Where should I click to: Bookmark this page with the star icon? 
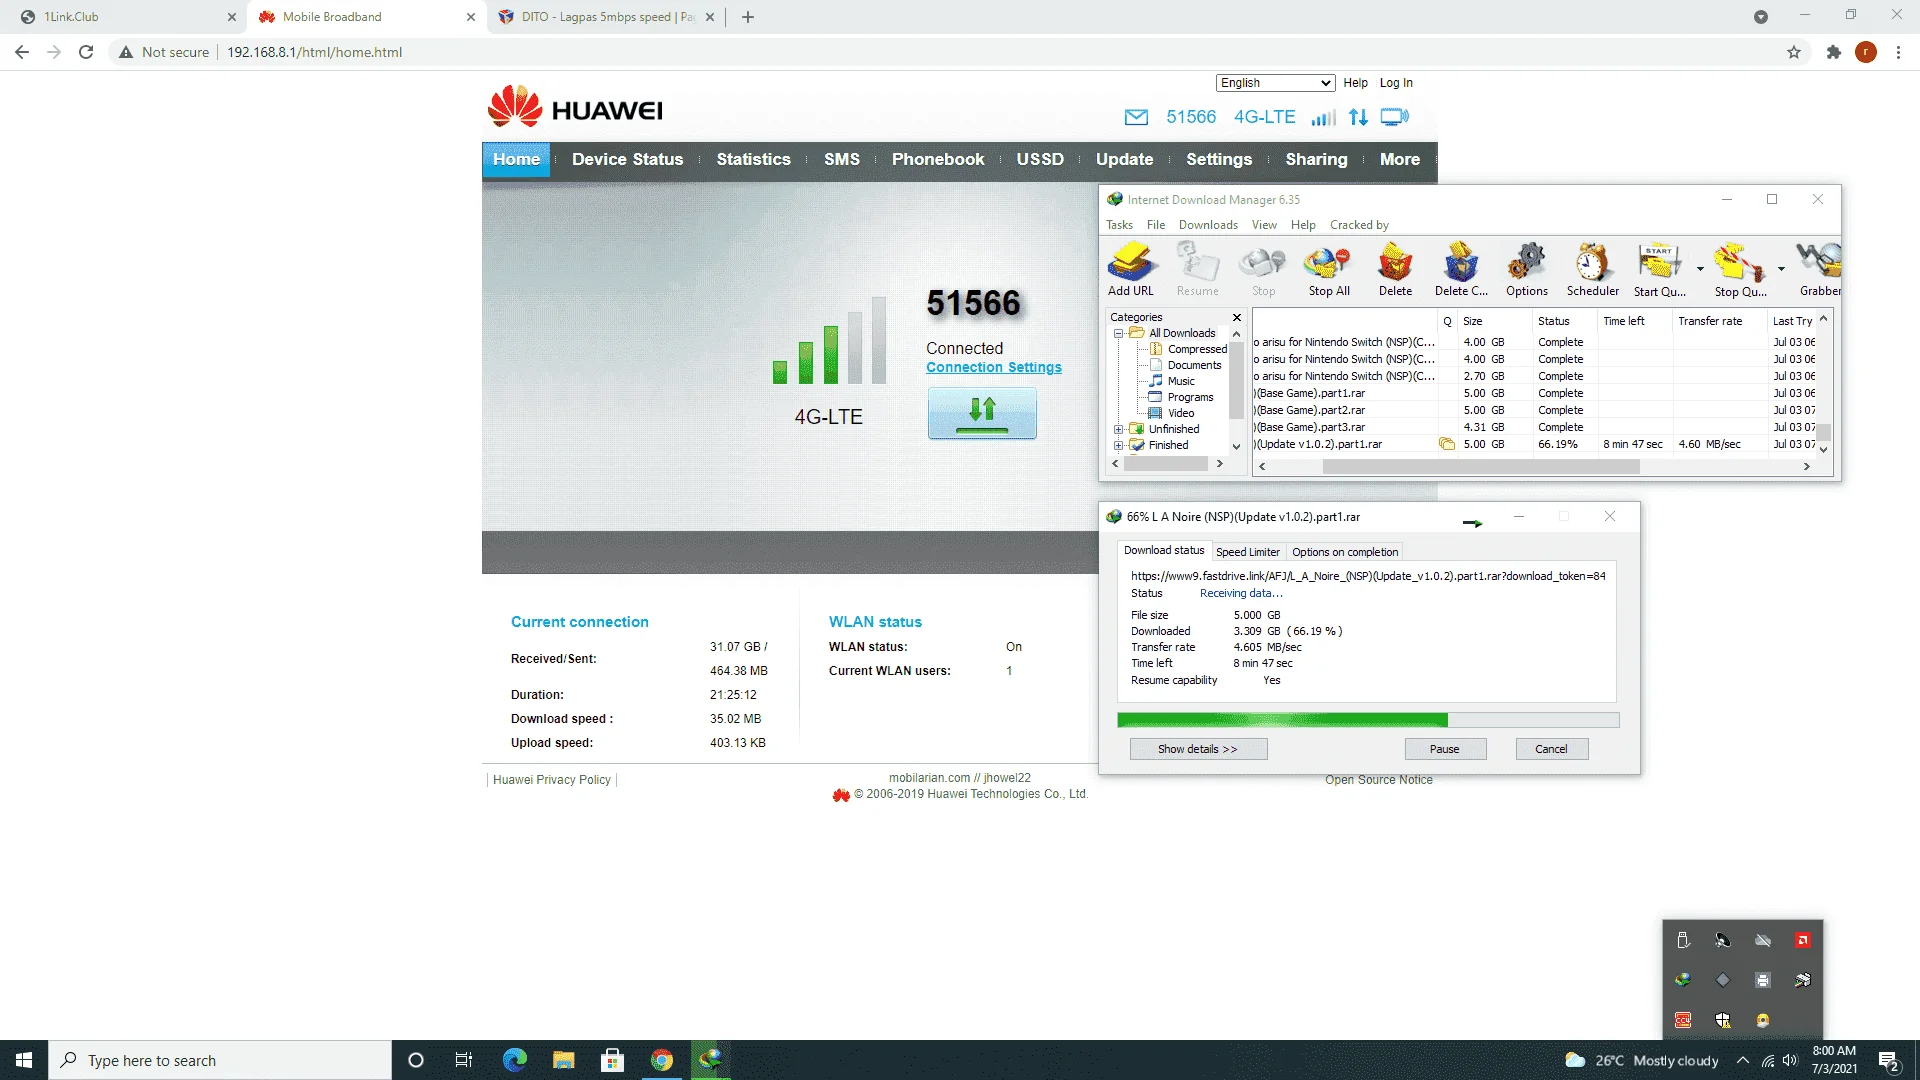(x=1794, y=52)
